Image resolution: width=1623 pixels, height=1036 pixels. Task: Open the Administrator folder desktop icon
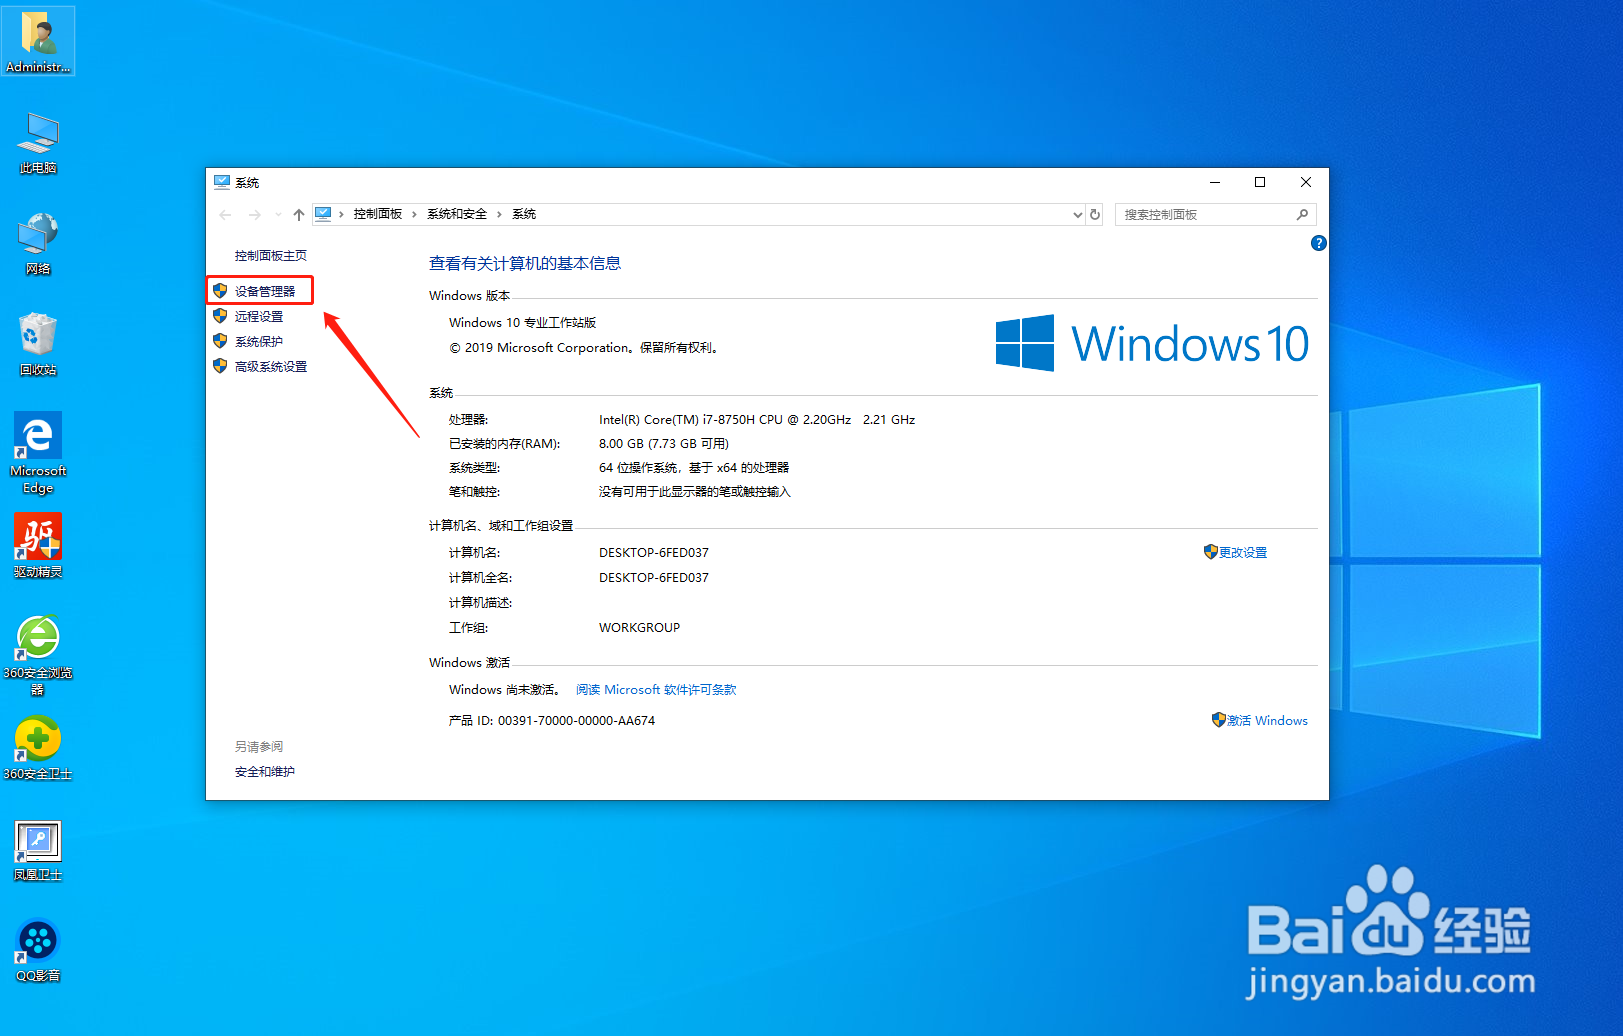click(38, 40)
